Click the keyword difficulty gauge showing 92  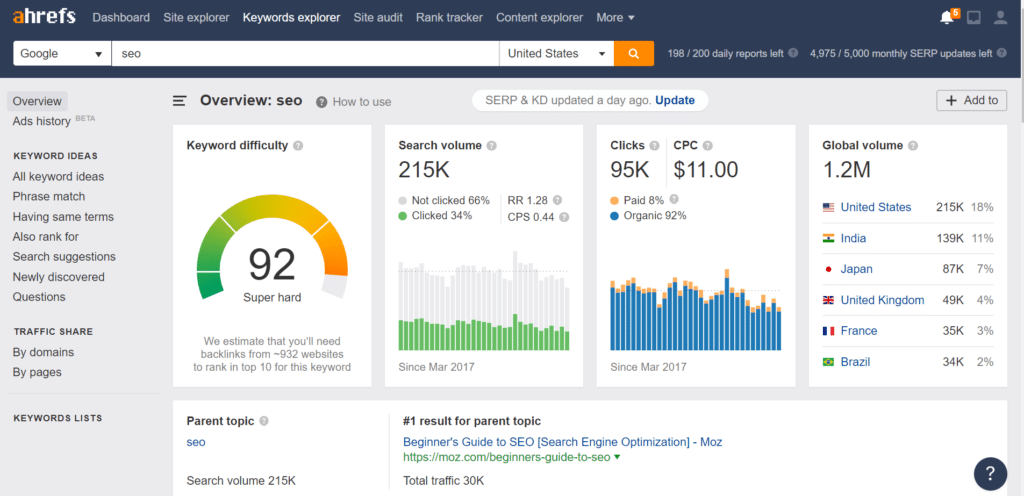point(272,249)
